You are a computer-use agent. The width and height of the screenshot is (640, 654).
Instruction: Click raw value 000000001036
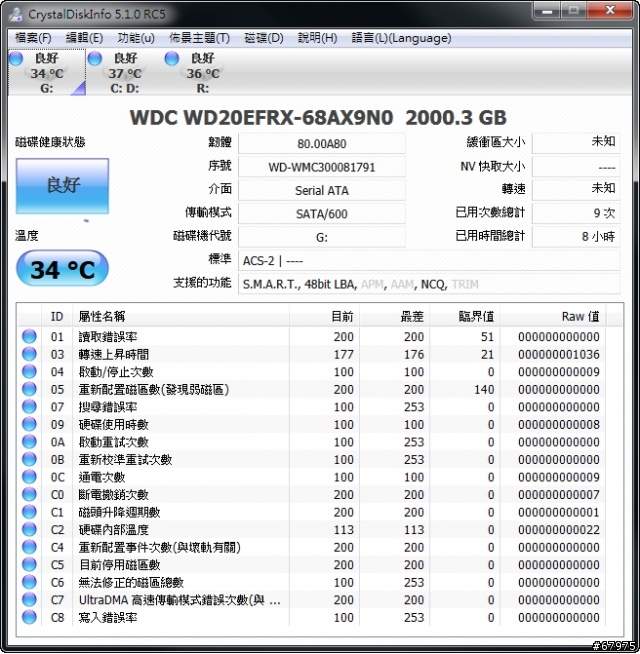[559, 355]
